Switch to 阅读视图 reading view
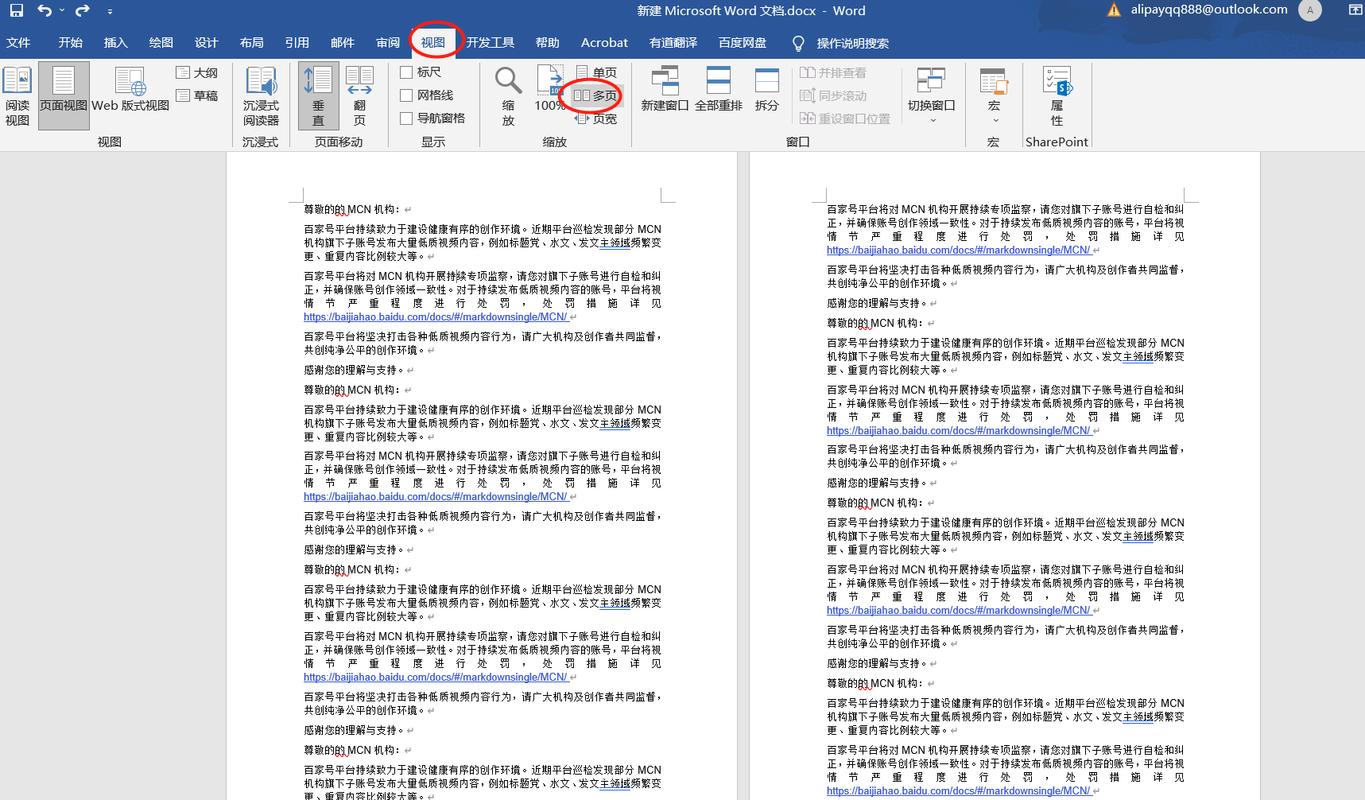 [17, 97]
